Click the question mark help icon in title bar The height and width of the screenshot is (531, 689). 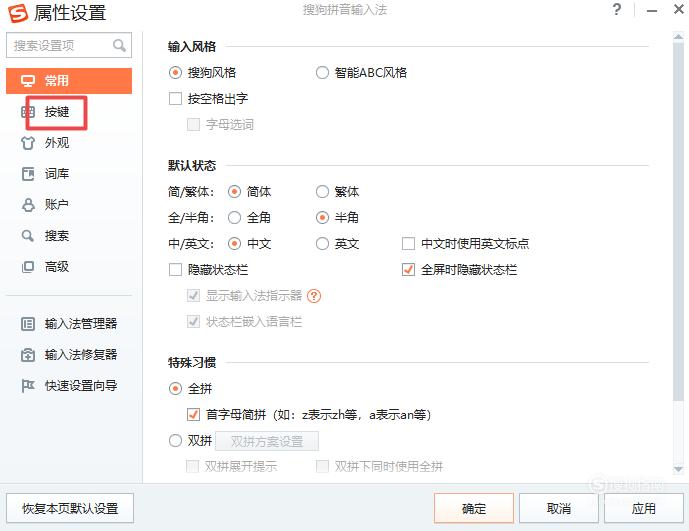click(x=617, y=9)
